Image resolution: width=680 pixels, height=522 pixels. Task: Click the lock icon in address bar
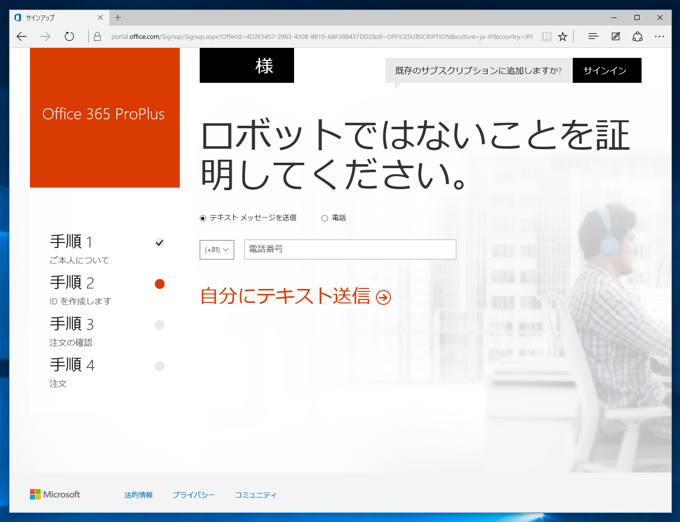(x=98, y=37)
